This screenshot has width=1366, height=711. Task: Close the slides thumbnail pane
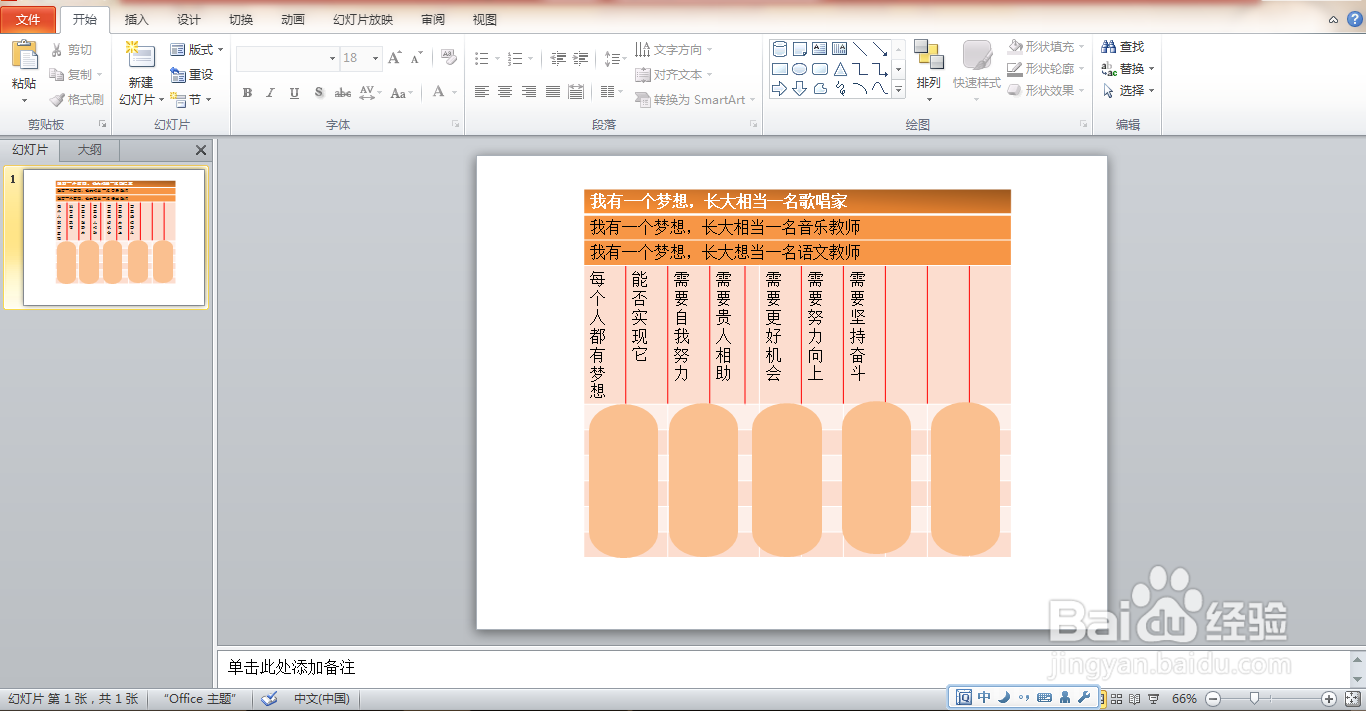pos(201,150)
